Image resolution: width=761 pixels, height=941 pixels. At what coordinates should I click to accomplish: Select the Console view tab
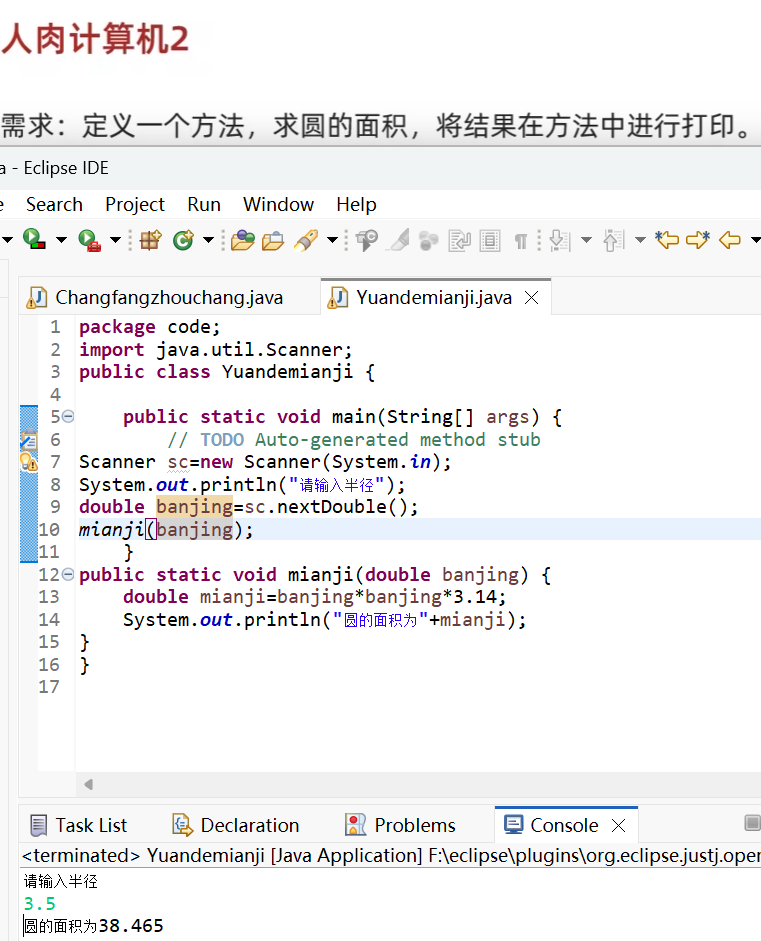pos(564,825)
